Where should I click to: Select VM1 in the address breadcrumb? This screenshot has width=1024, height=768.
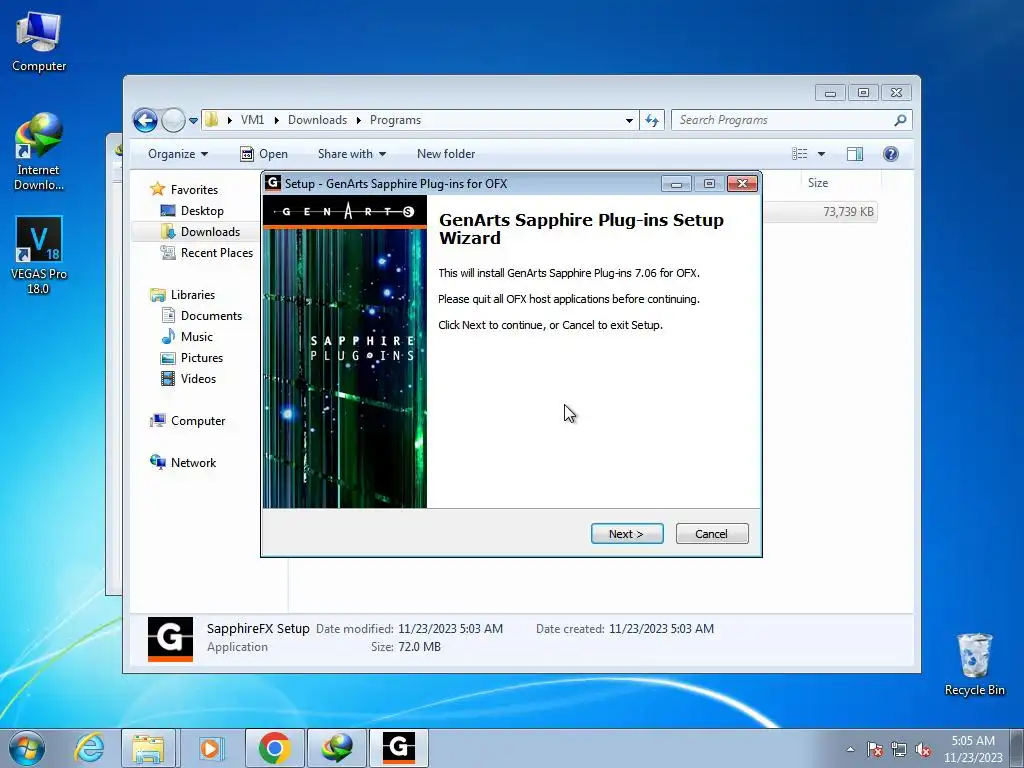pyautogui.click(x=252, y=120)
